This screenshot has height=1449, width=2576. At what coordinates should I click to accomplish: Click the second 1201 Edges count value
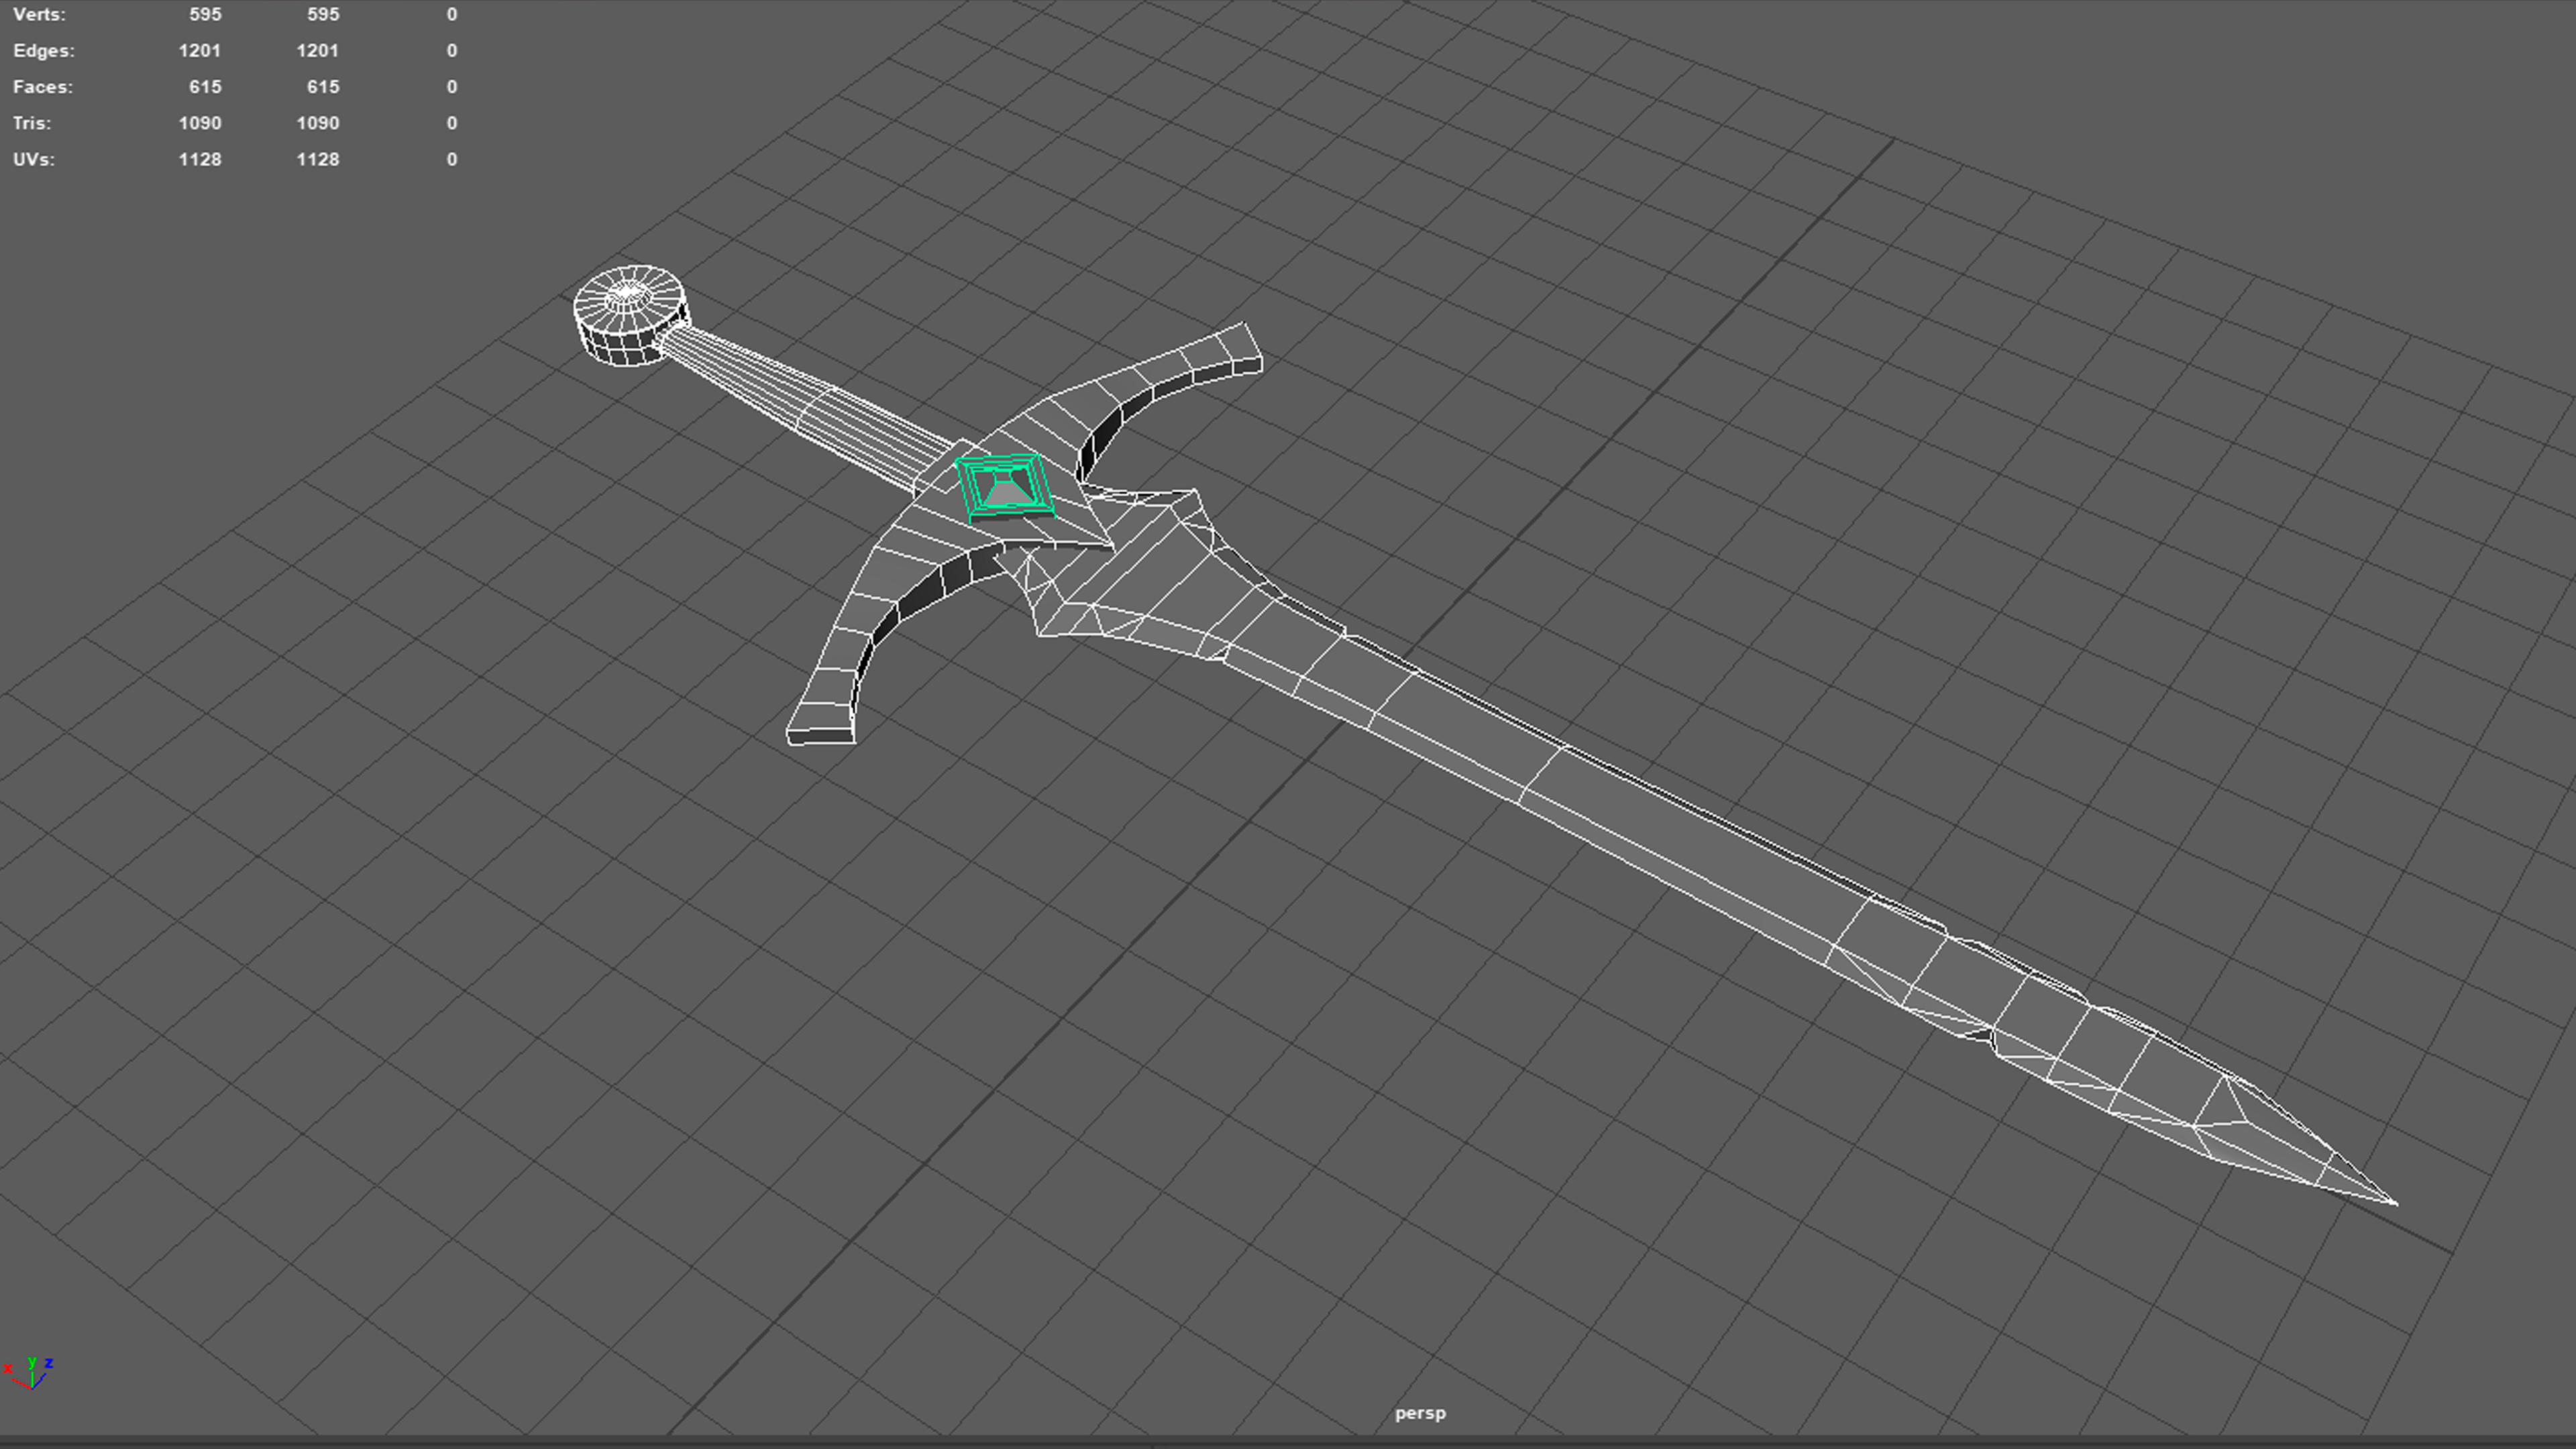[x=317, y=50]
